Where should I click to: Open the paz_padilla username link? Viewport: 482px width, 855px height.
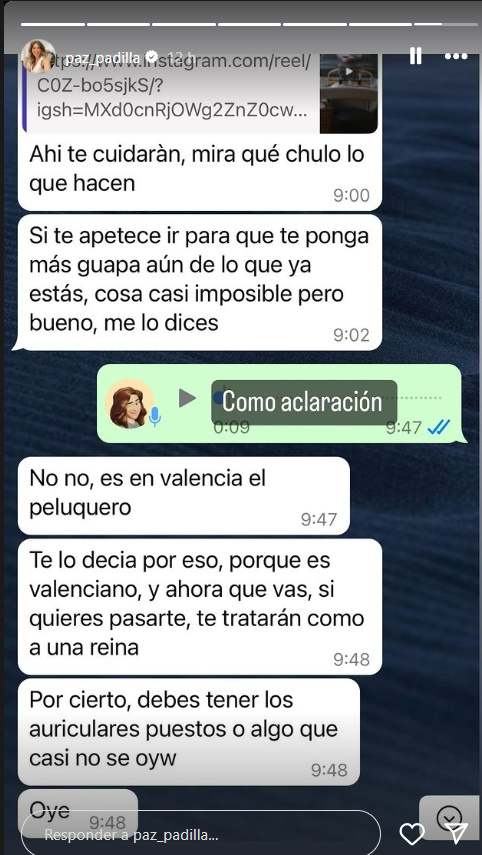pos(104,57)
